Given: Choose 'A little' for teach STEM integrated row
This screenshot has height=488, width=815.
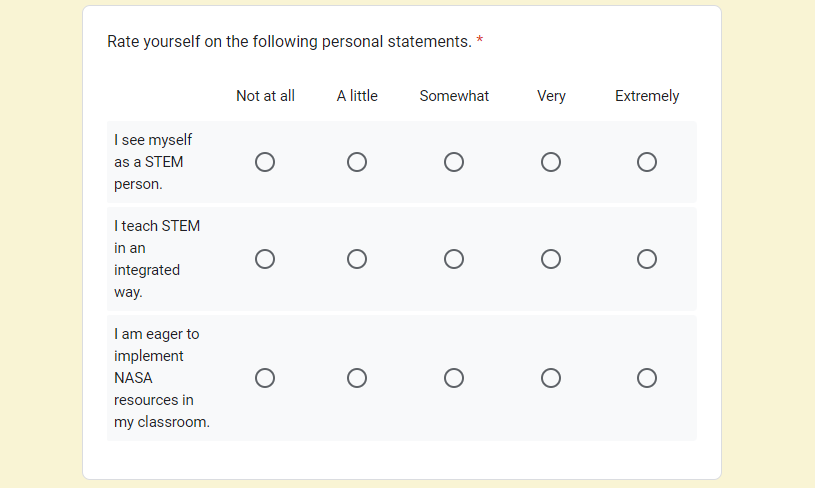Looking at the screenshot, I should click(x=357, y=259).
